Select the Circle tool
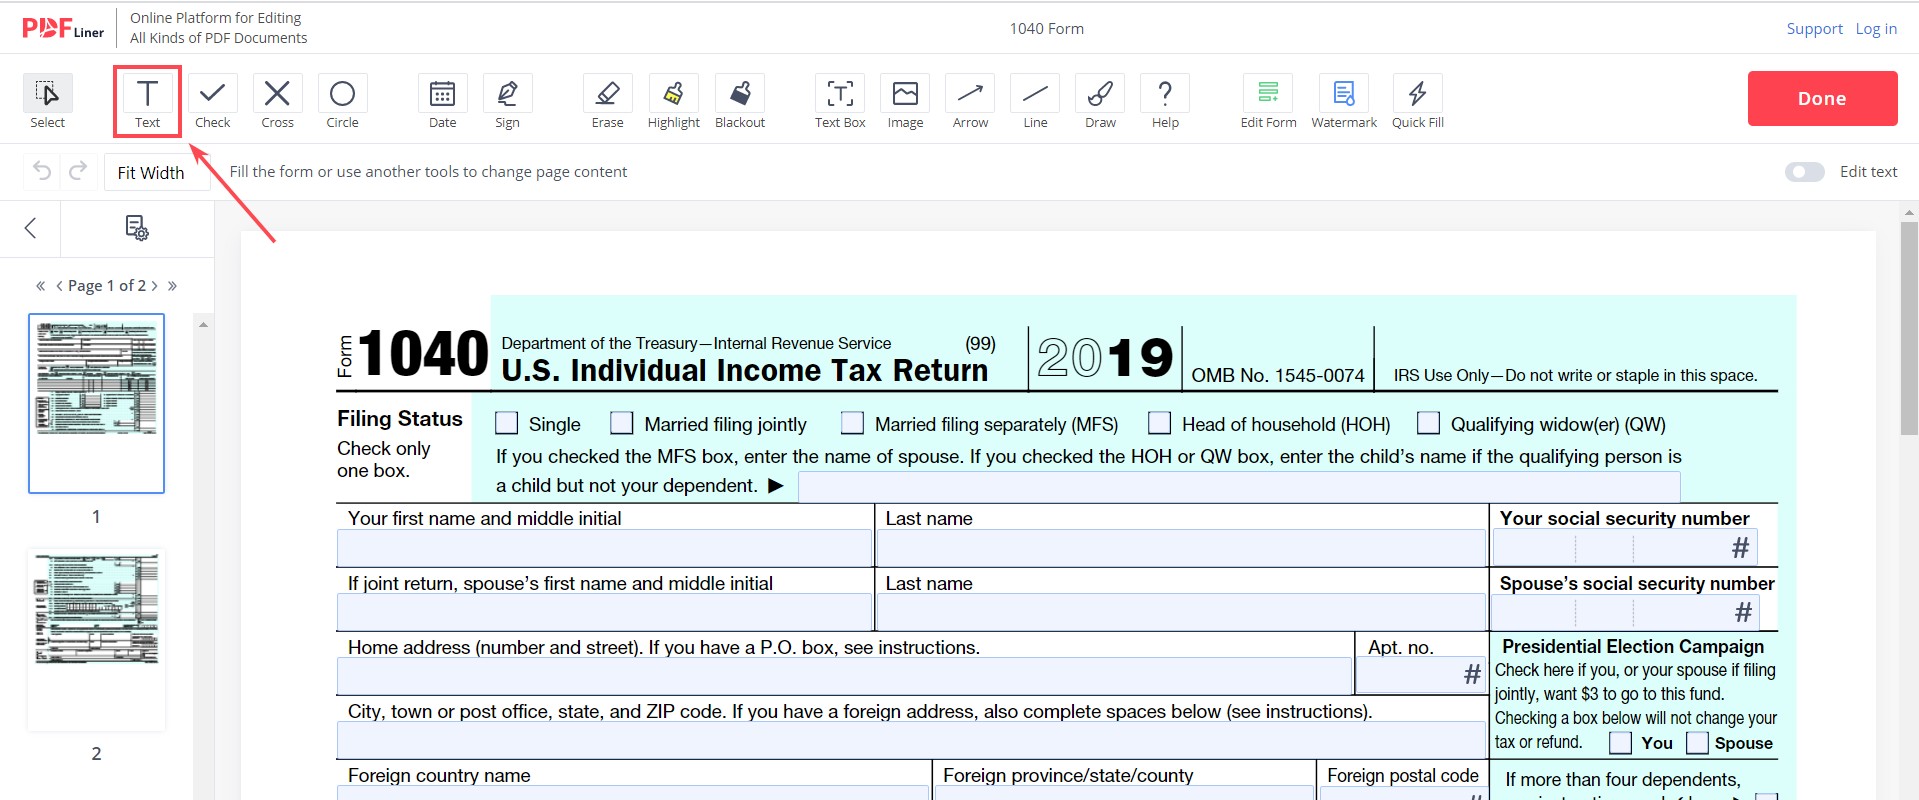 tap(342, 102)
